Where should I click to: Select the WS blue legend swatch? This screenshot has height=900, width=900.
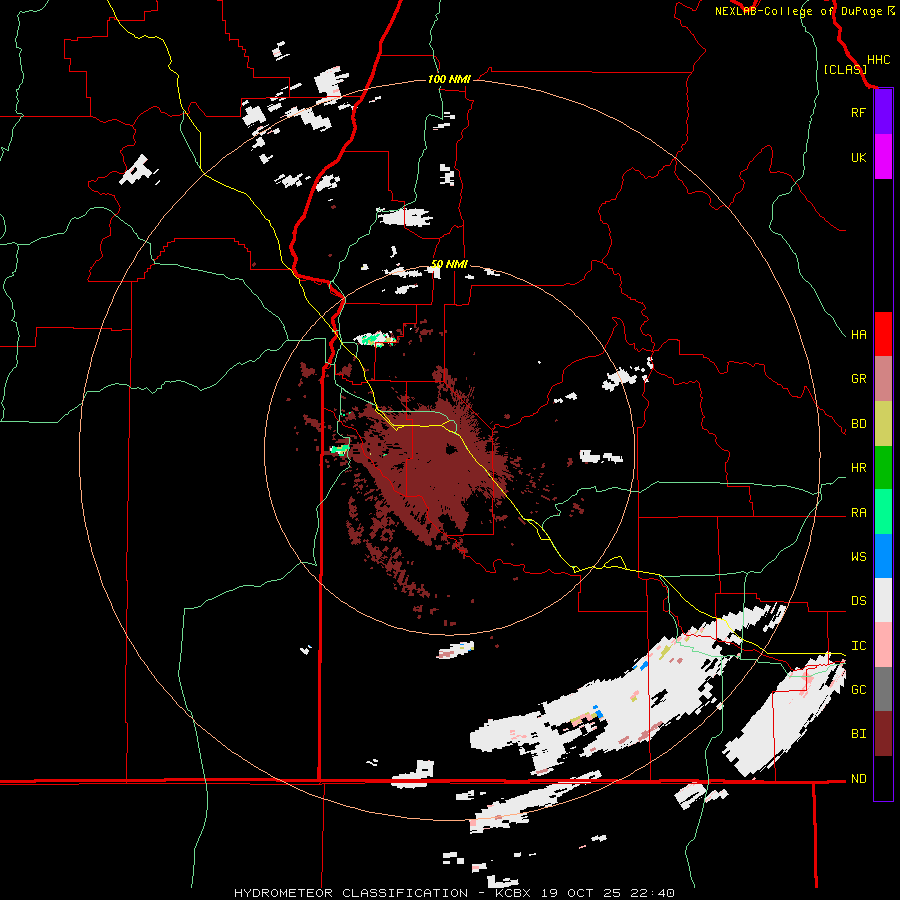point(883,556)
